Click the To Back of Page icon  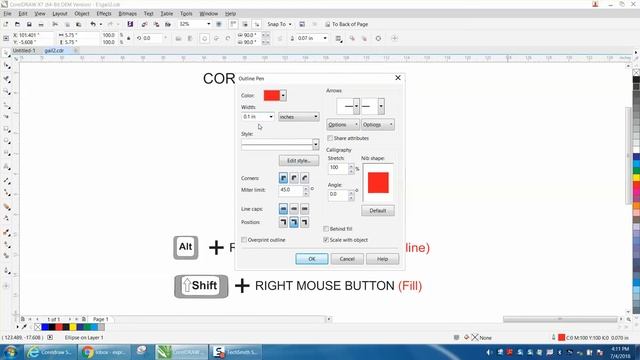pos(327,24)
